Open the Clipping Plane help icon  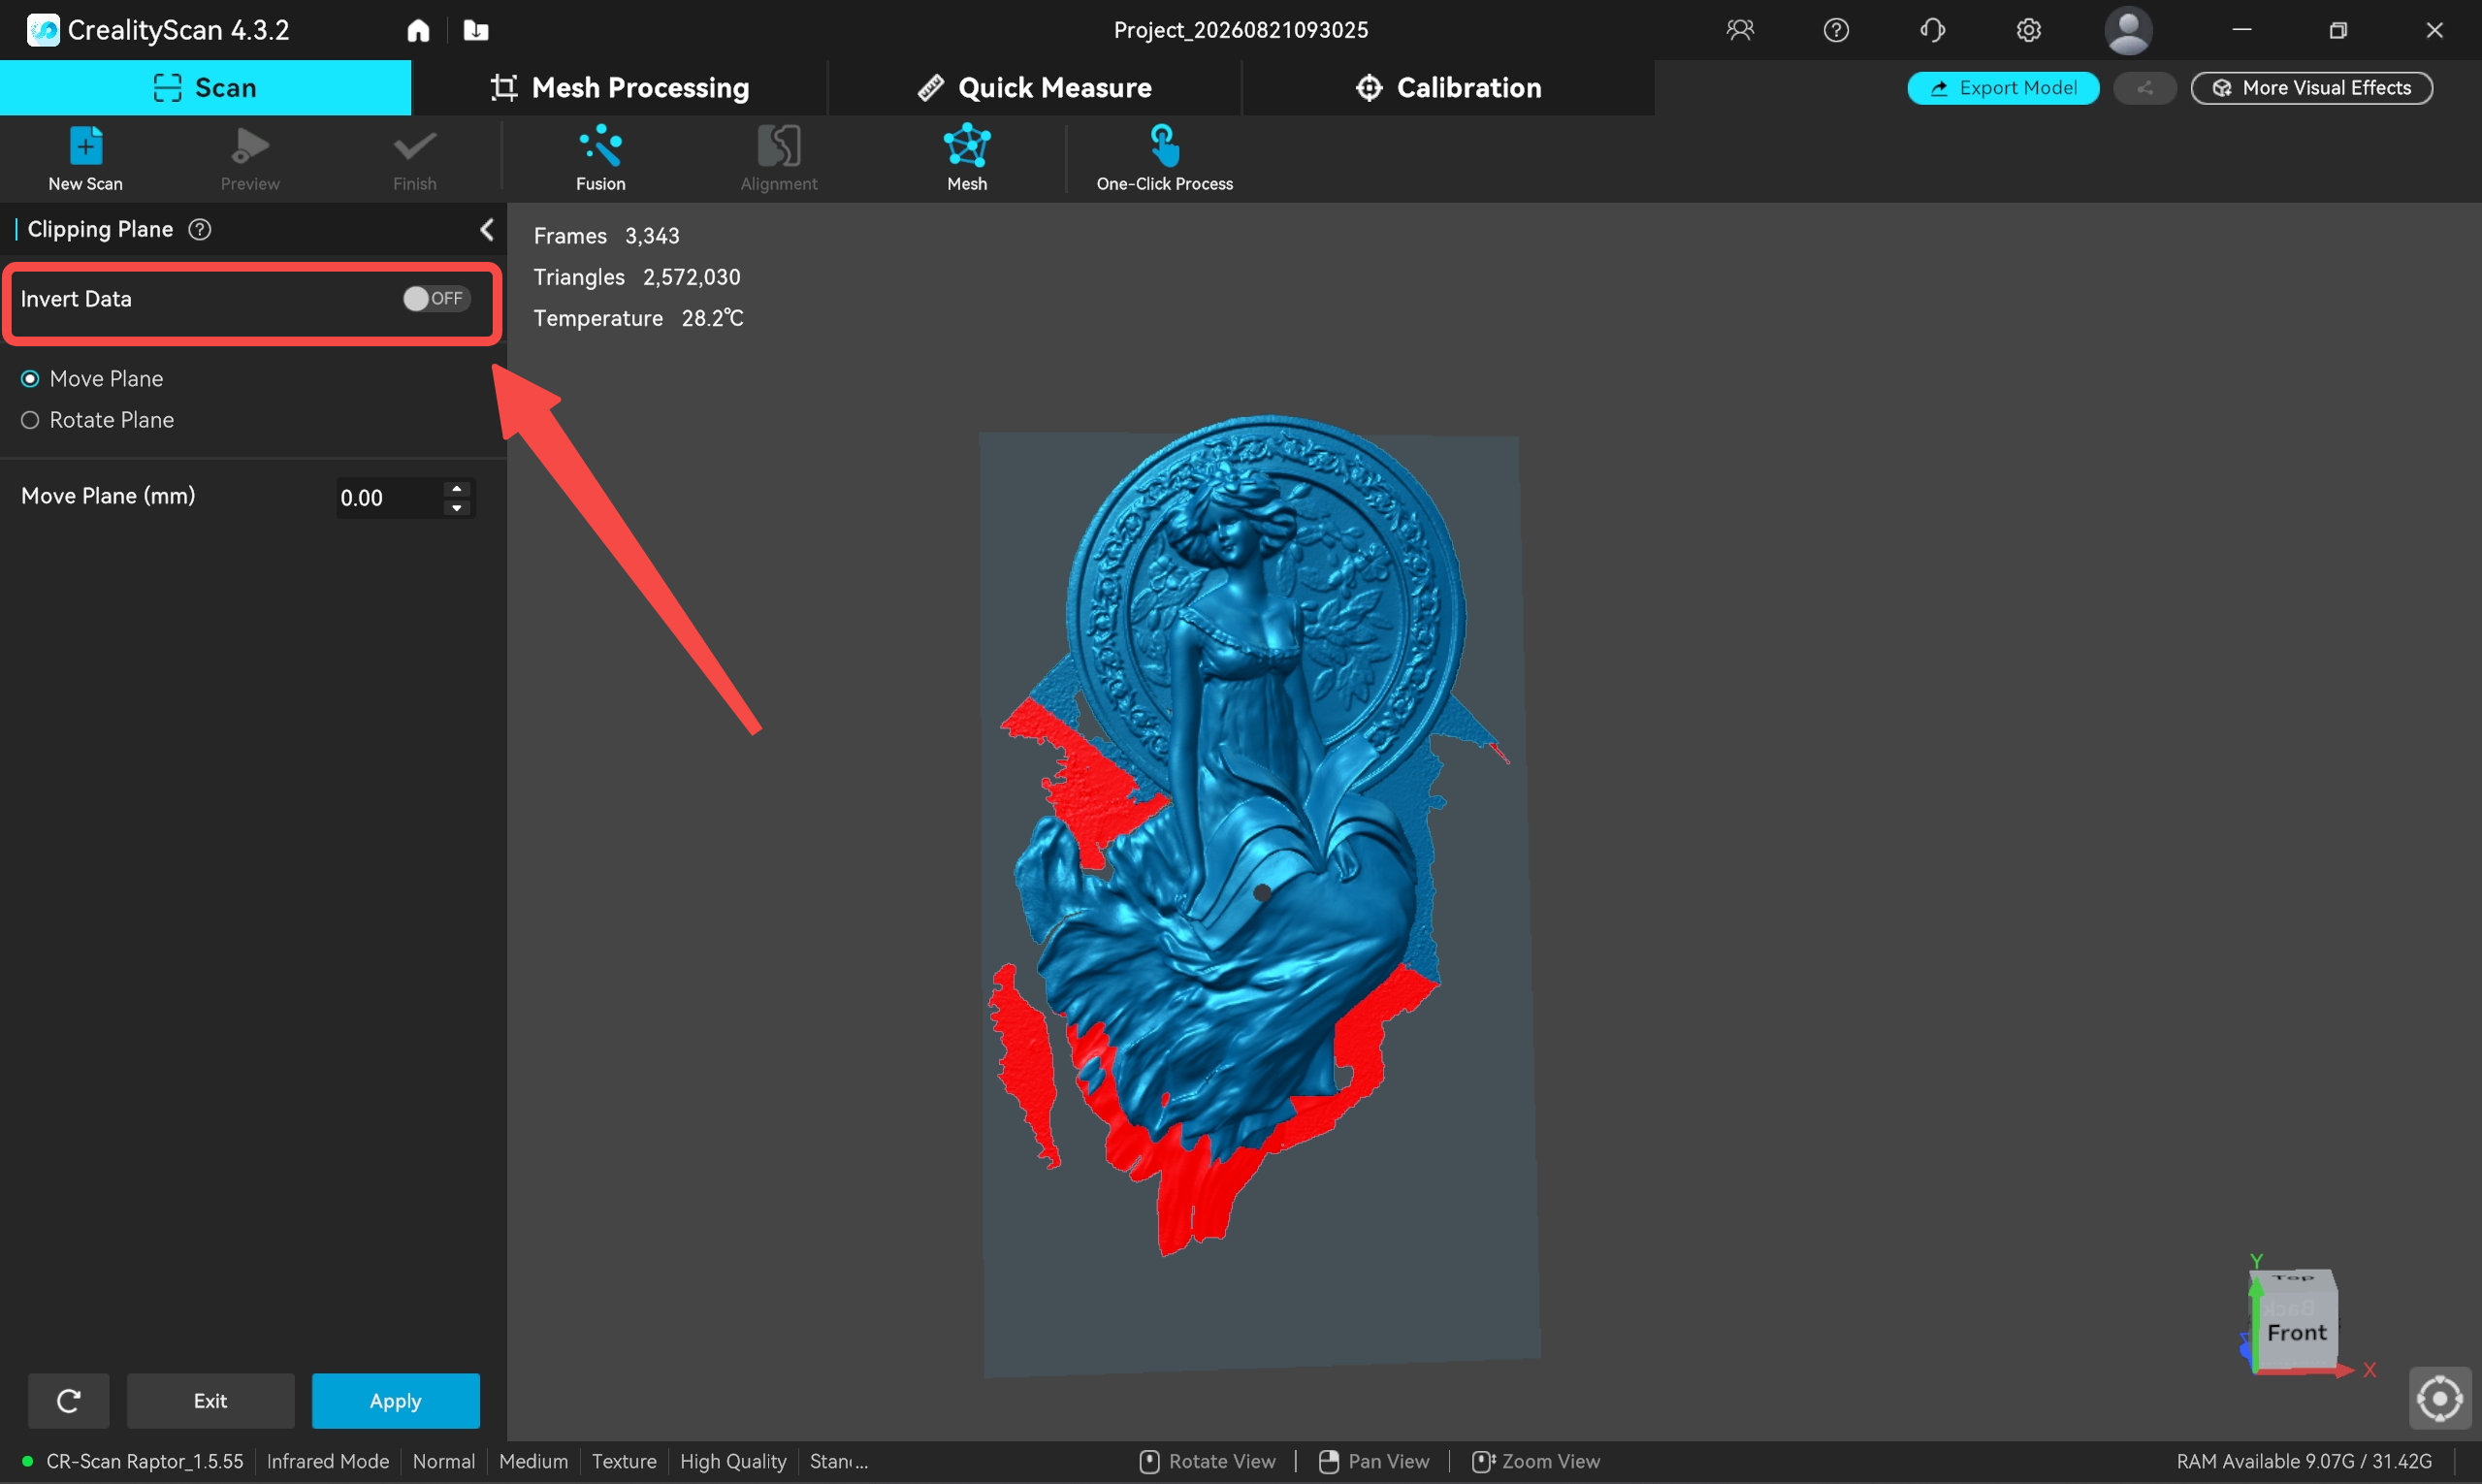tap(200, 229)
